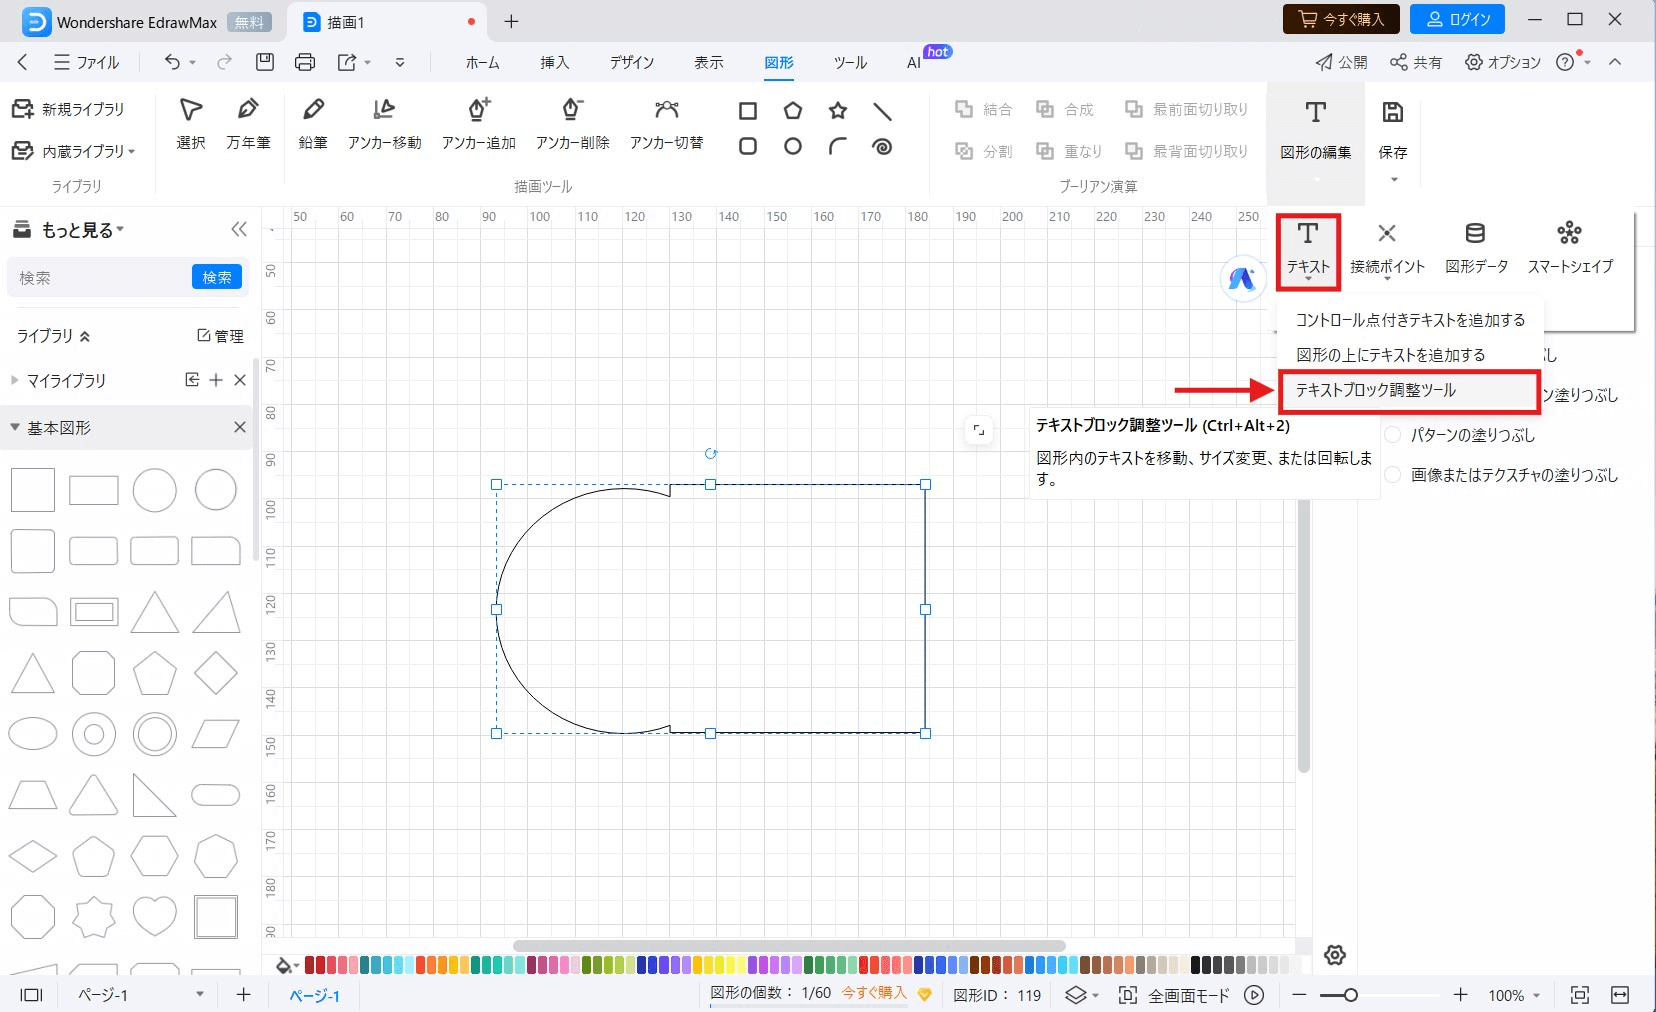Viewport: 1656px width, 1012px height.
Task: Click the zoom in plus button
Action: point(1460,995)
